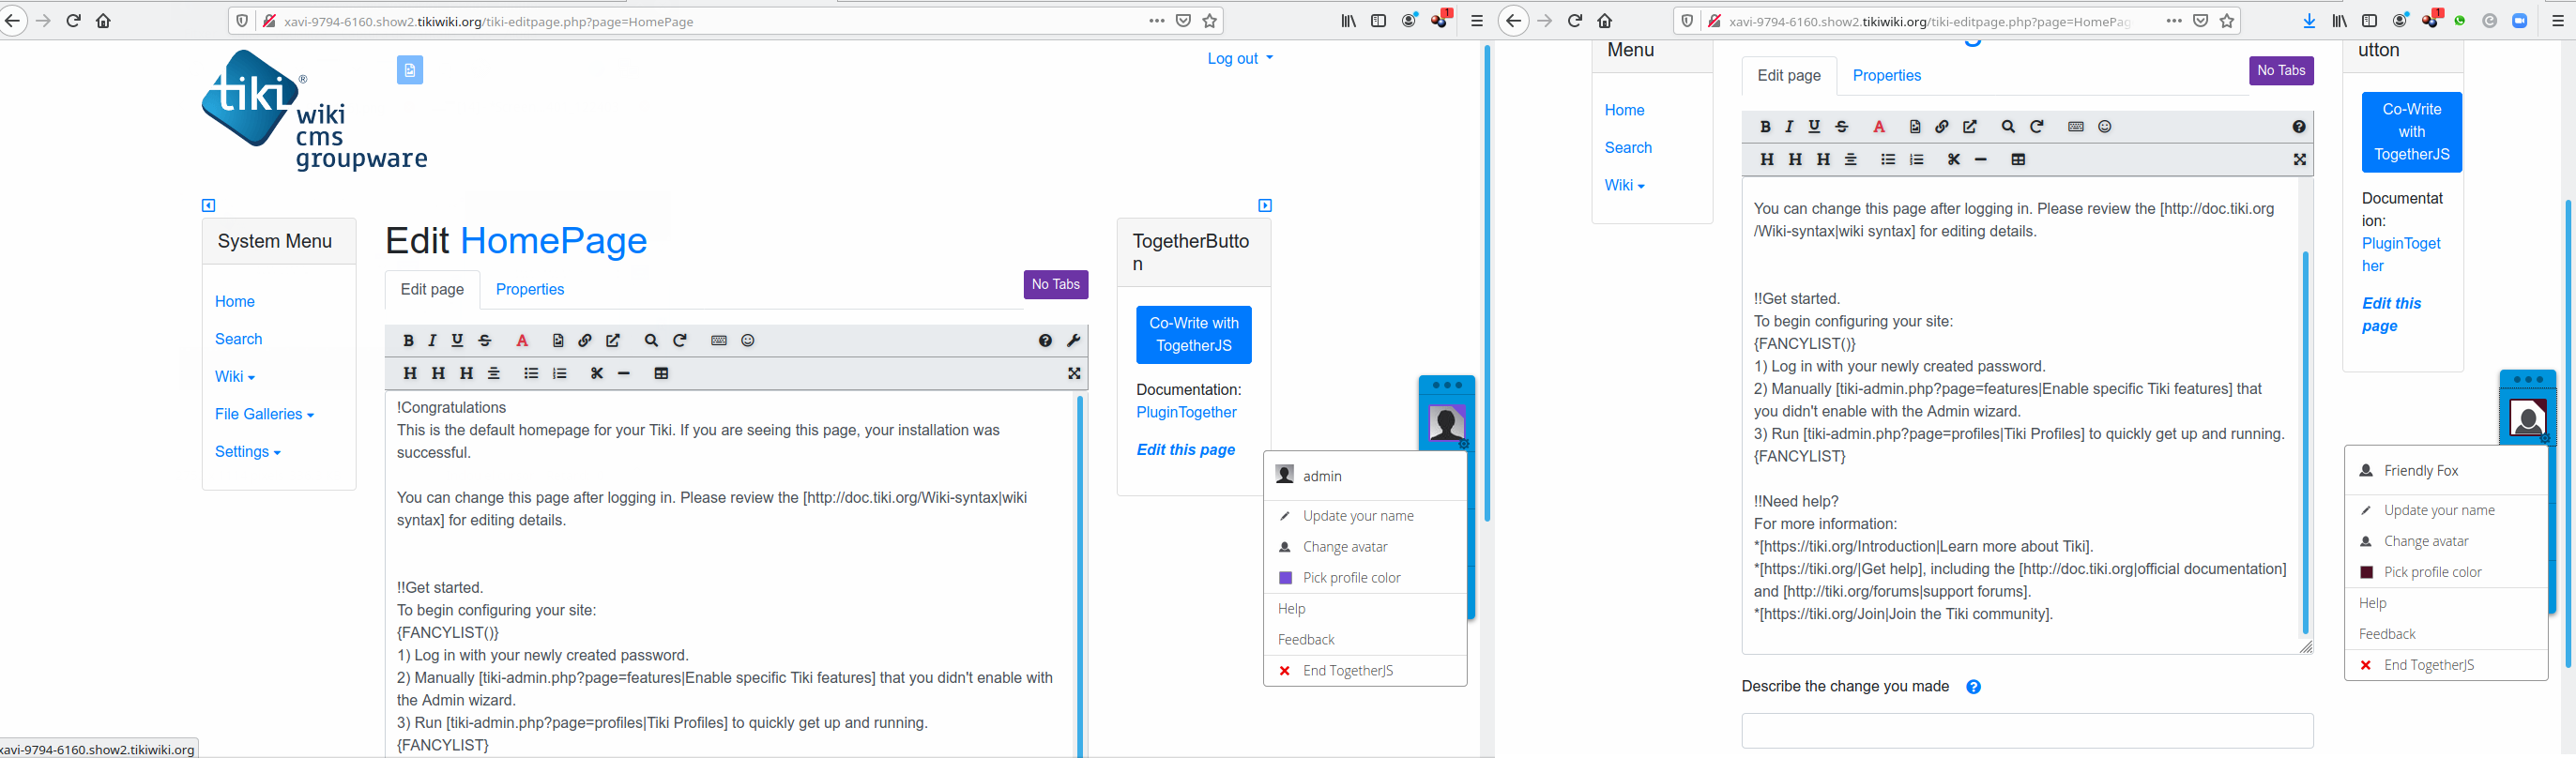Click Co-Write with TogetherJS in left window
This screenshot has height=758, width=2576.
pyautogui.click(x=1194, y=335)
